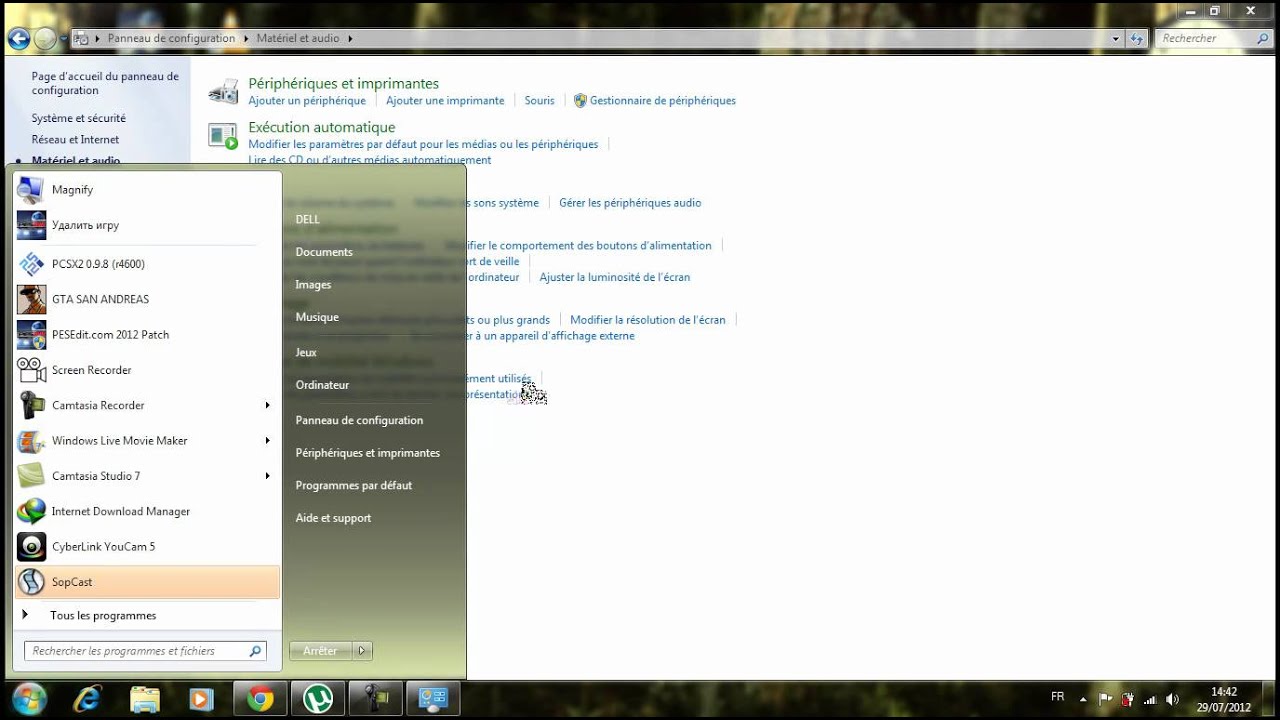Image resolution: width=1280 pixels, height=720 pixels.
Task: Launch Internet Download Manager
Action: tap(147, 511)
